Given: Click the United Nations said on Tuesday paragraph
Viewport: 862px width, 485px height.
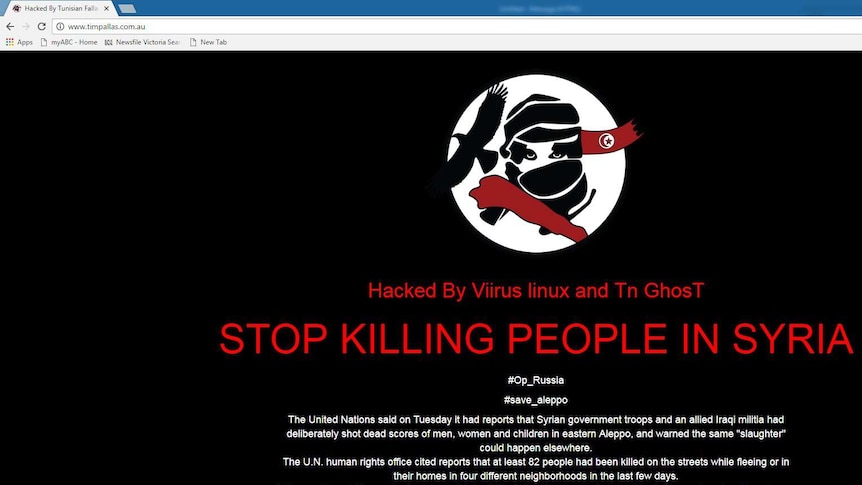Looking at the screenshot, I should [x=536, y=433].
